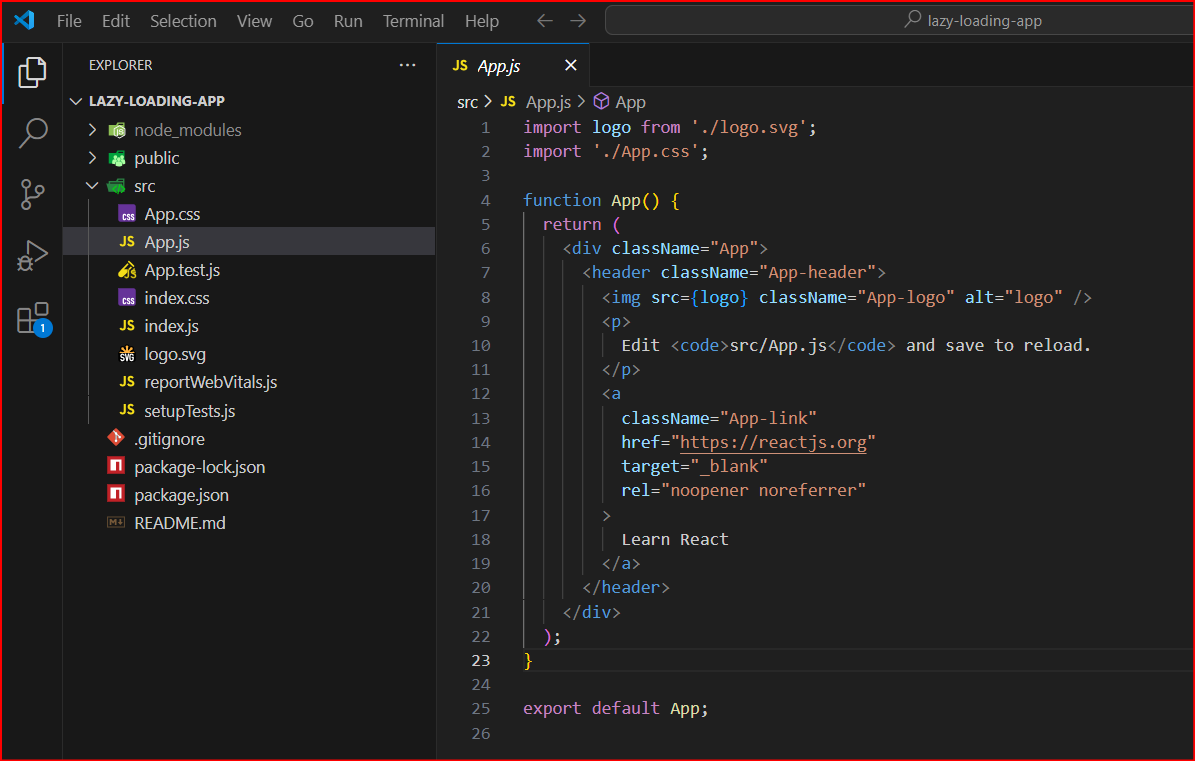Collapse the src folder
Viewport: 1195px width, 761px height.
(92, 186)
